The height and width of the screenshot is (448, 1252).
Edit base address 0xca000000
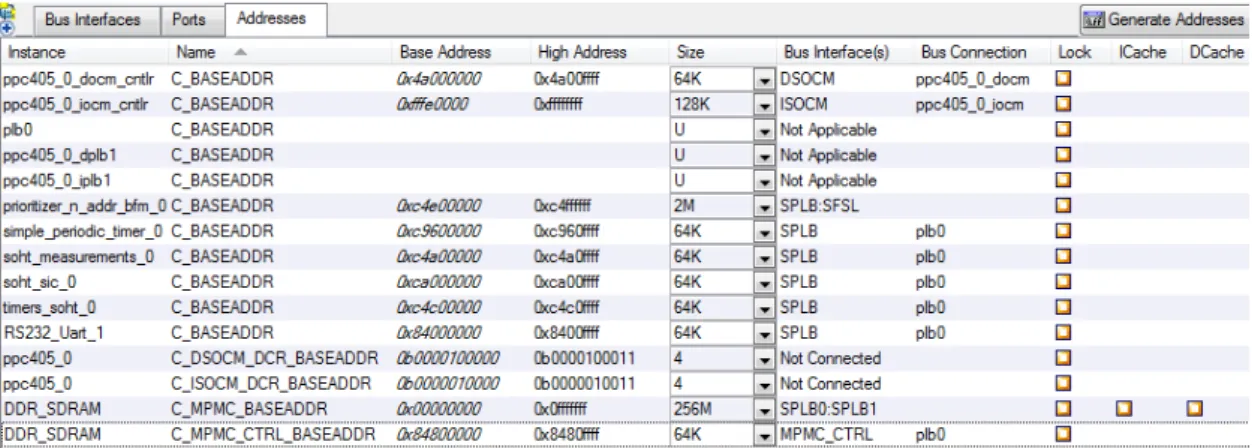[440, 281]
